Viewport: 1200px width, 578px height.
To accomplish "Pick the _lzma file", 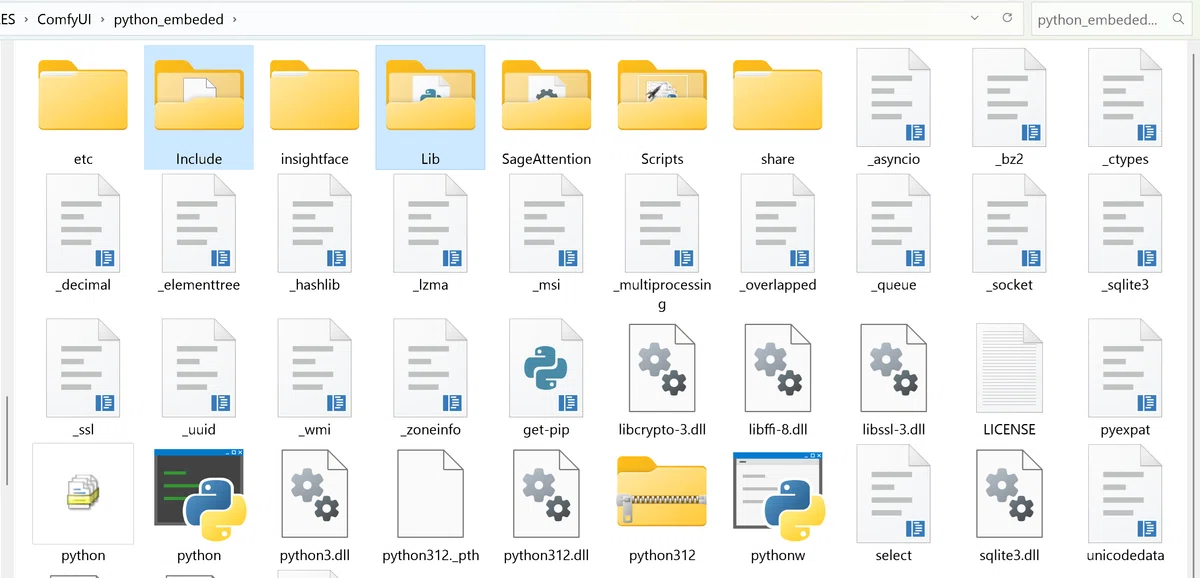I will pos(431,233).
